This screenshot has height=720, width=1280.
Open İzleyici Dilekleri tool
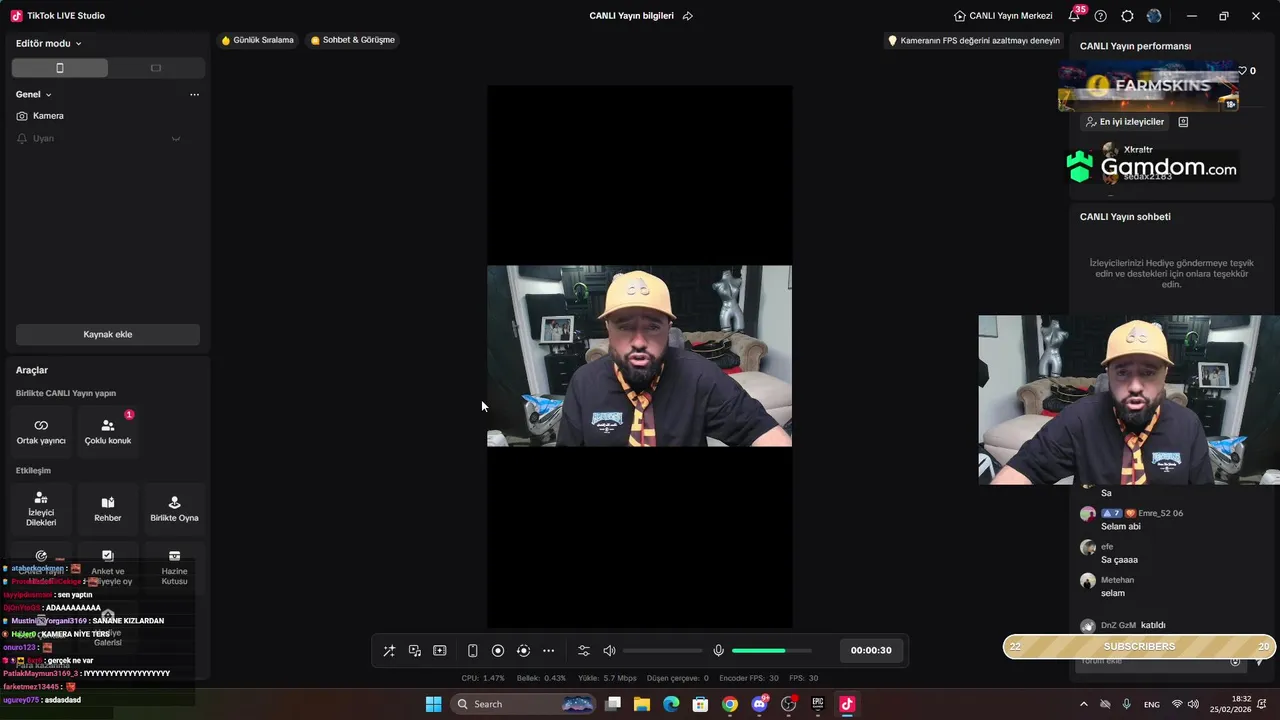click(41, 509)
